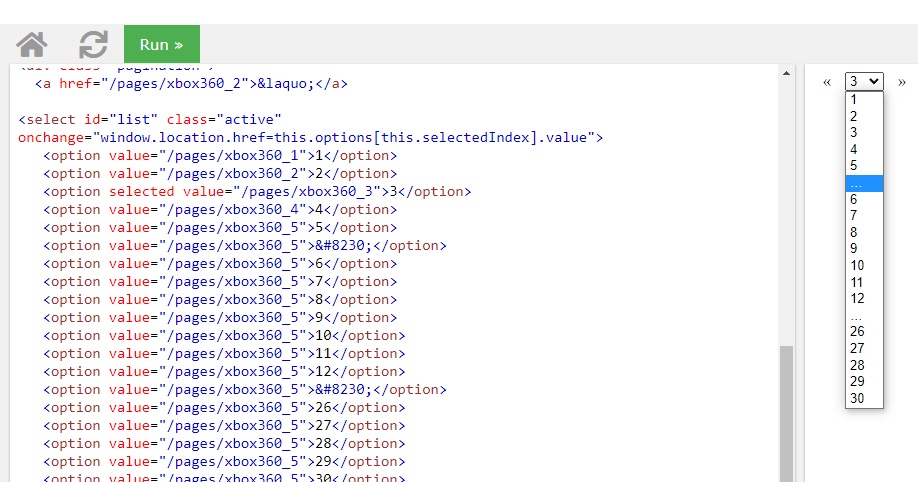Select the ellipsis option between 12 and 26

pos(864,315)
